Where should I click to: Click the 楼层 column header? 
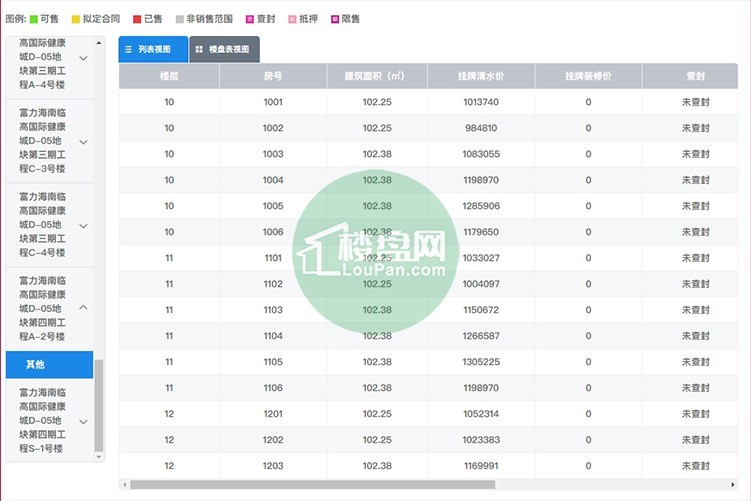pos(169,76)
